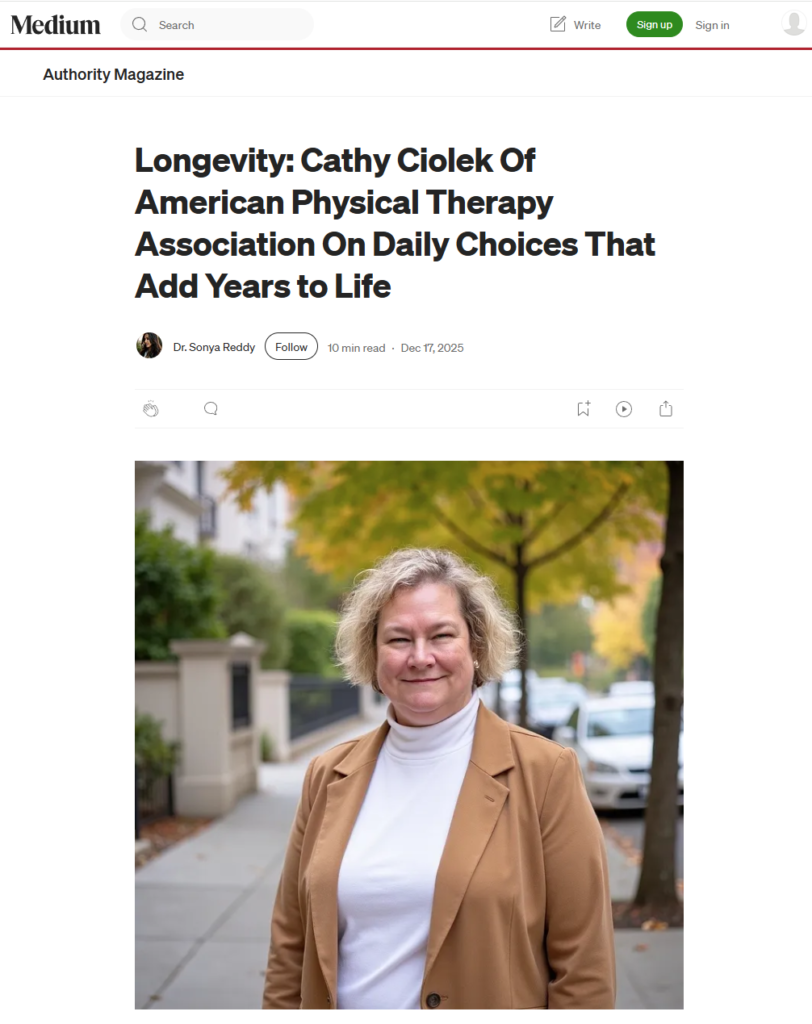This screenshot has width=812, height=1024.
Task: Focus the Search input field
Action: [230, 25]
